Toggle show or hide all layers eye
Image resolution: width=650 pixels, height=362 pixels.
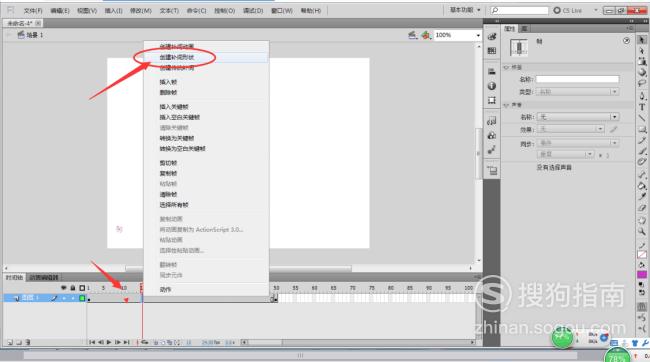63,287
